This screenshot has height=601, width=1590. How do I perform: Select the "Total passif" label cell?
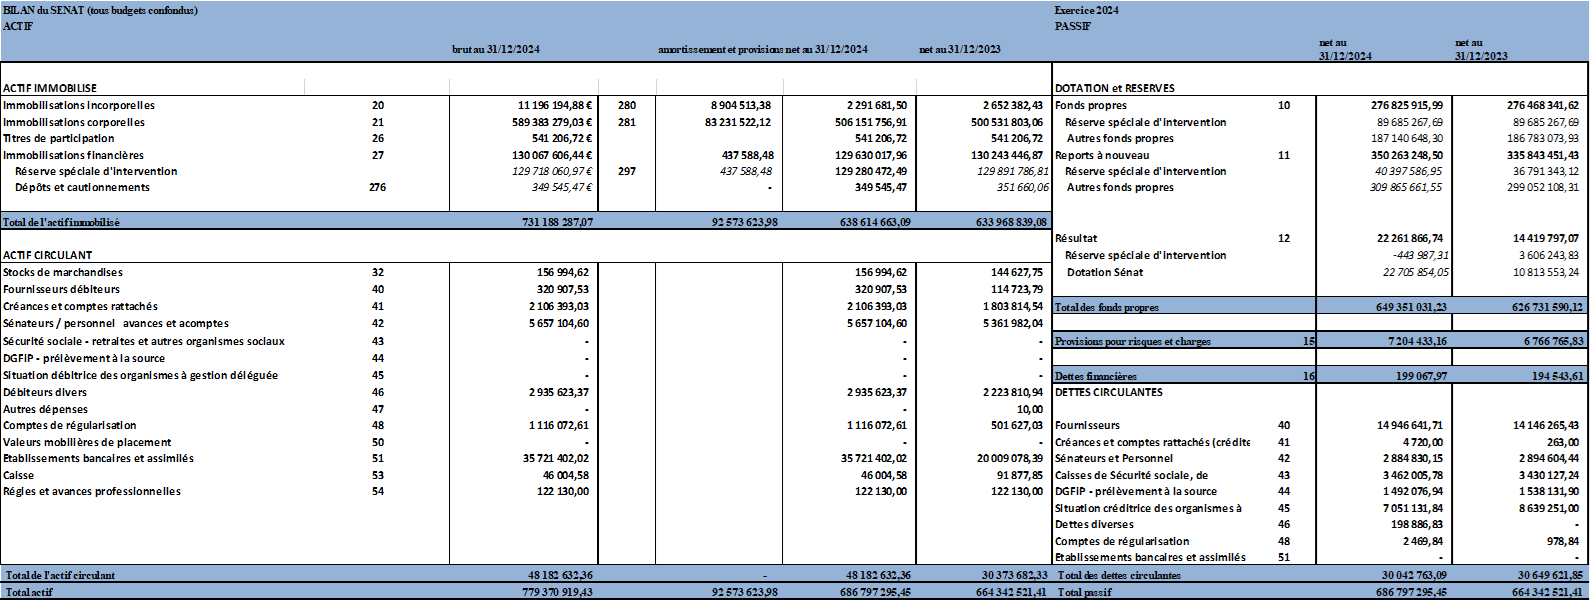pos(1084,592)
